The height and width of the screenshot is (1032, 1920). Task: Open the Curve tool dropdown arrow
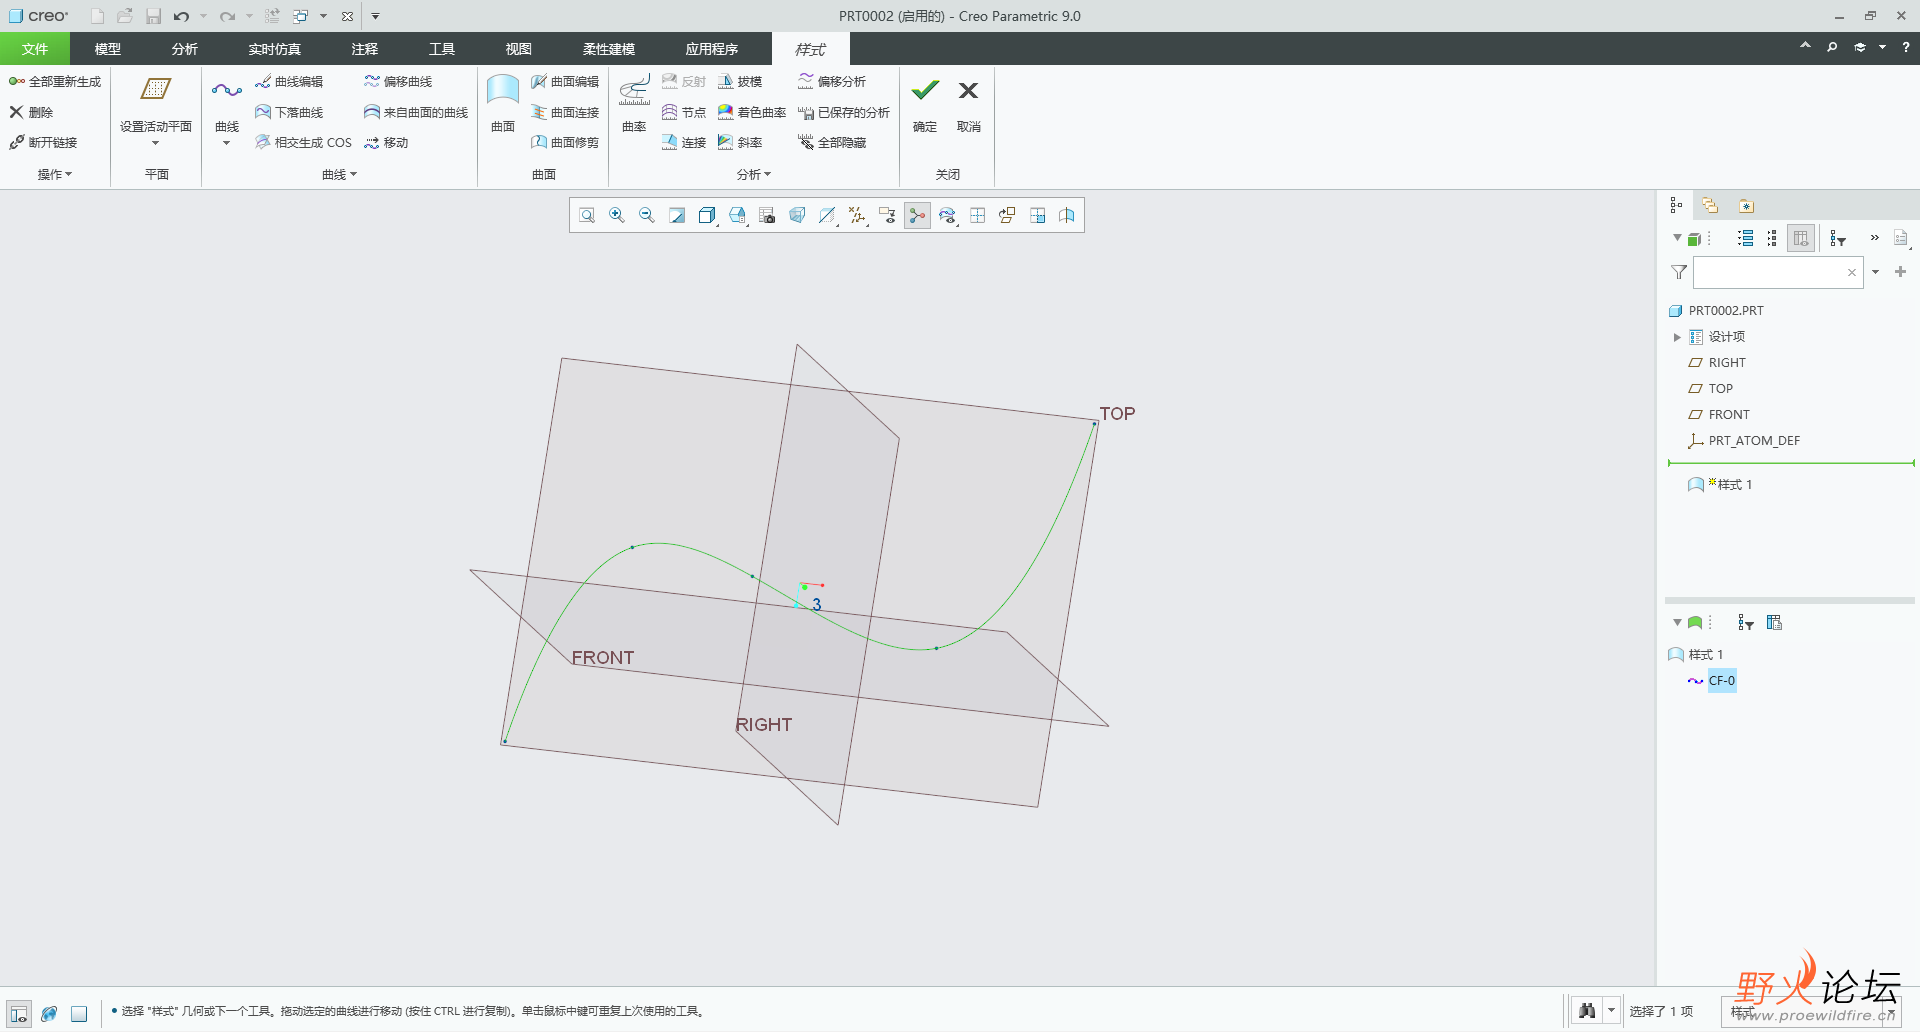227,143
